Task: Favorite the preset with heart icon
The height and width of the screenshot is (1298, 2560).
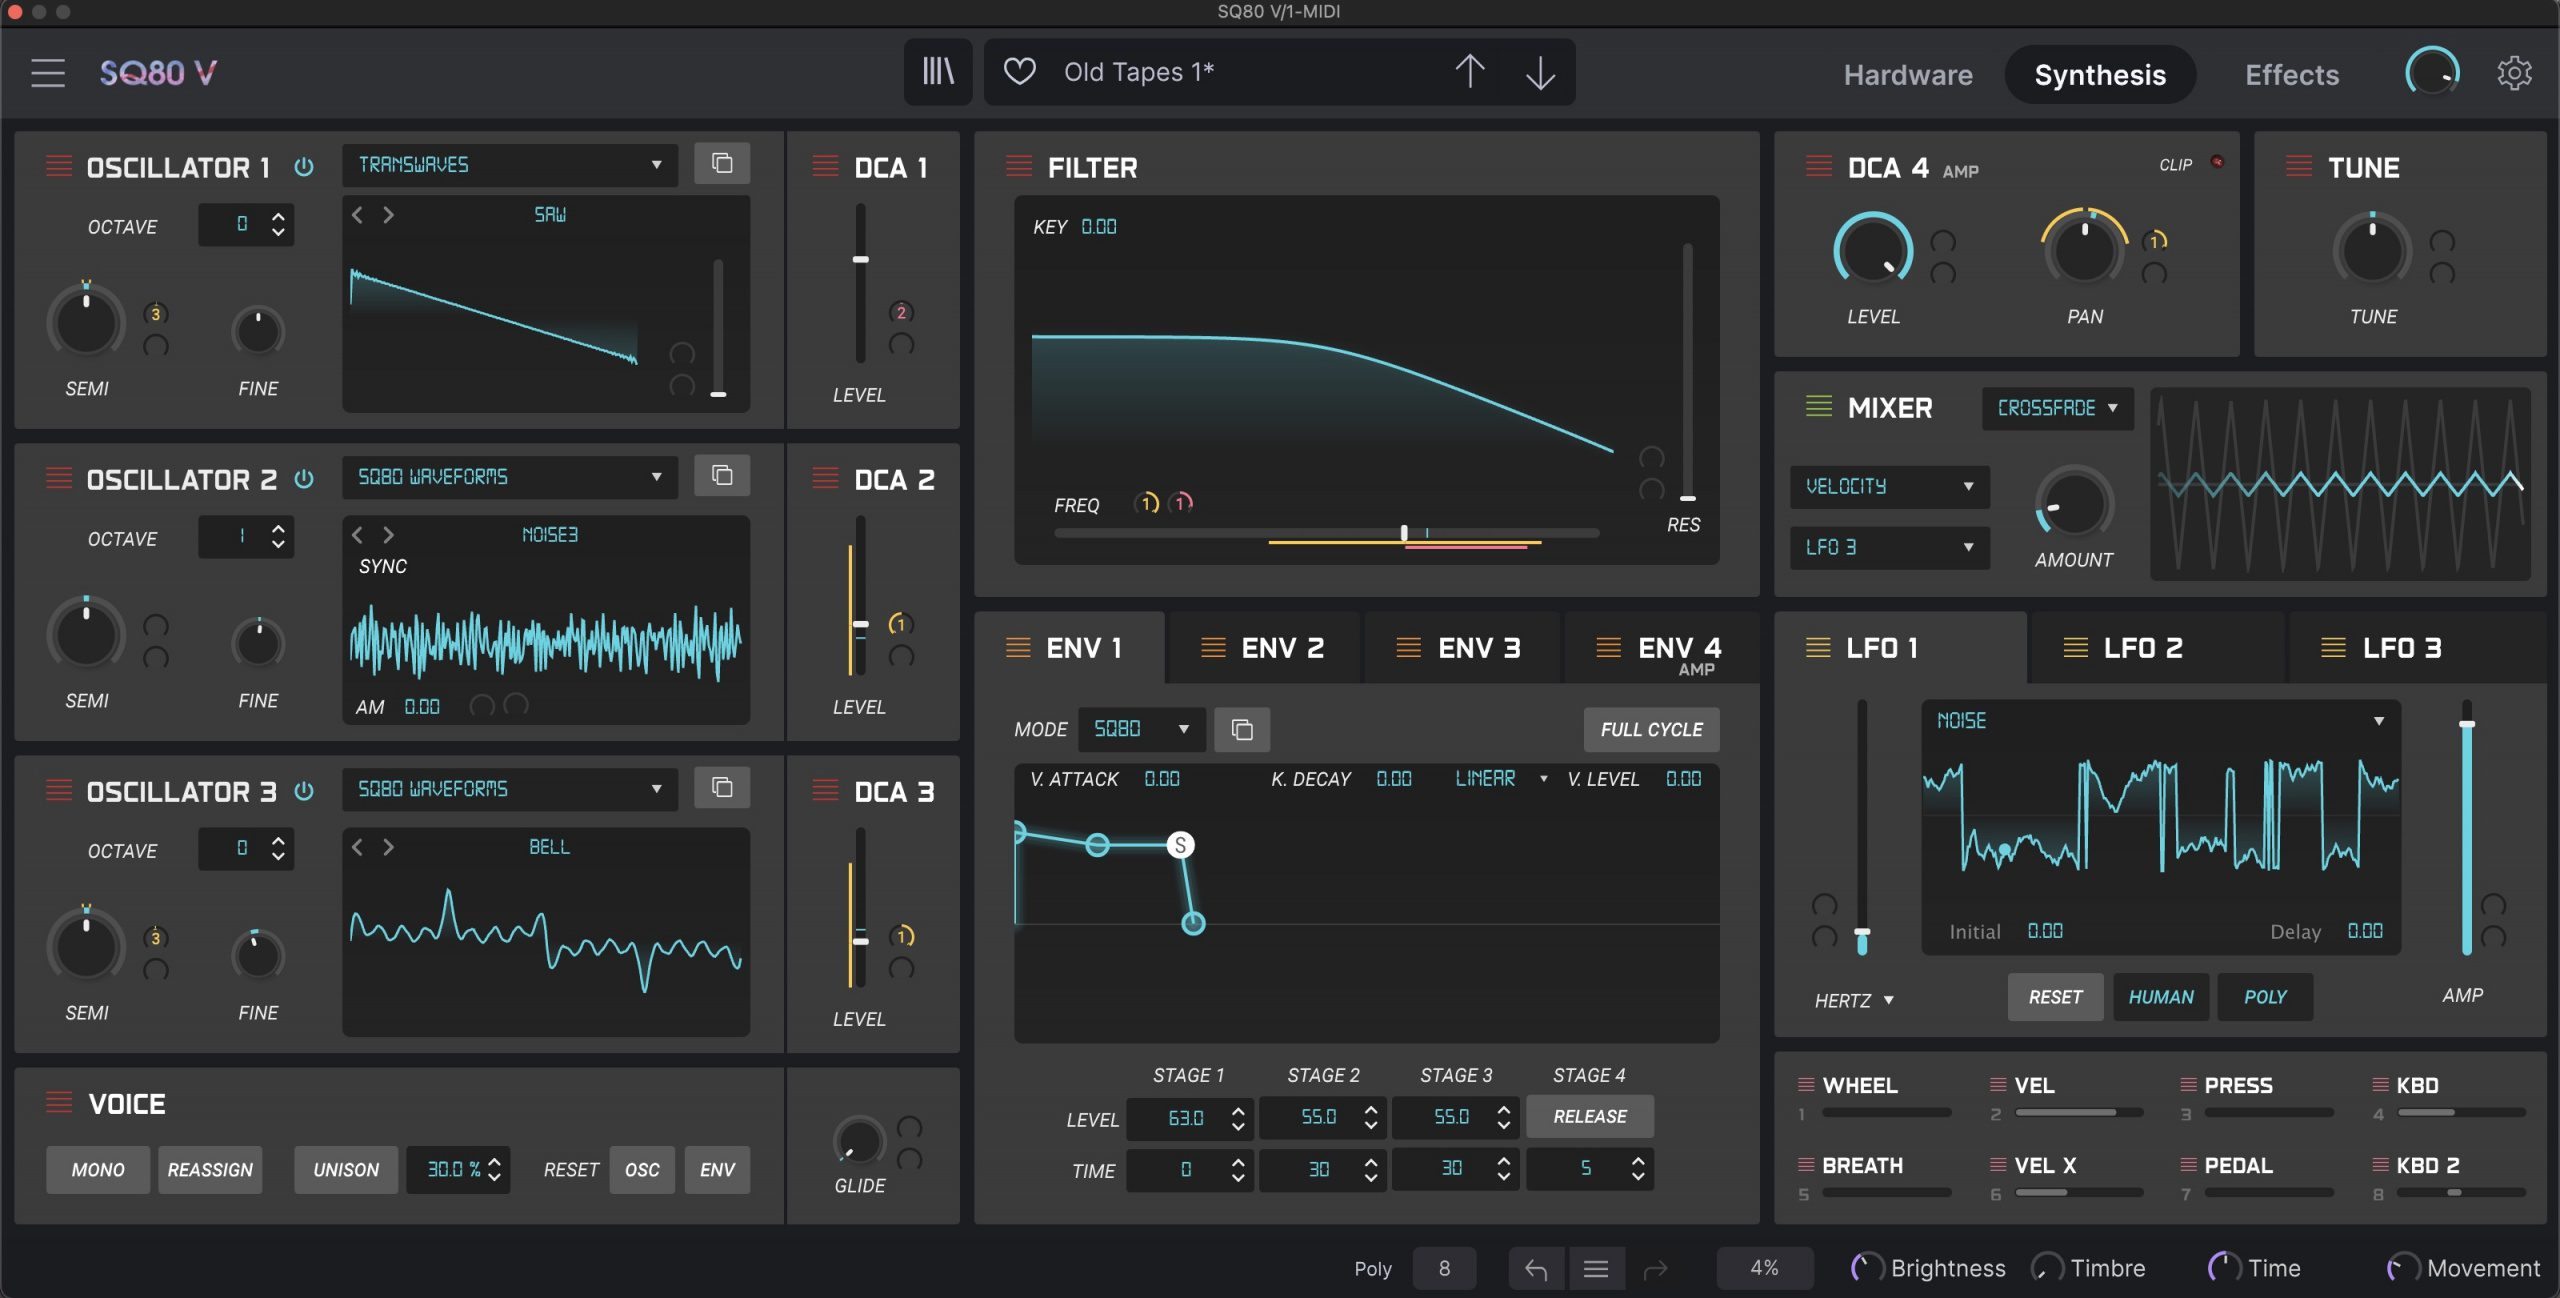Action: point(1019,71)
